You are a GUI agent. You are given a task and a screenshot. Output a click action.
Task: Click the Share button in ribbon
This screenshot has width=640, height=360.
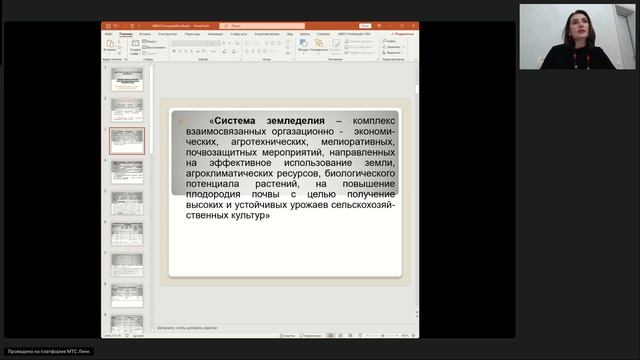click(x=402, y=34)
